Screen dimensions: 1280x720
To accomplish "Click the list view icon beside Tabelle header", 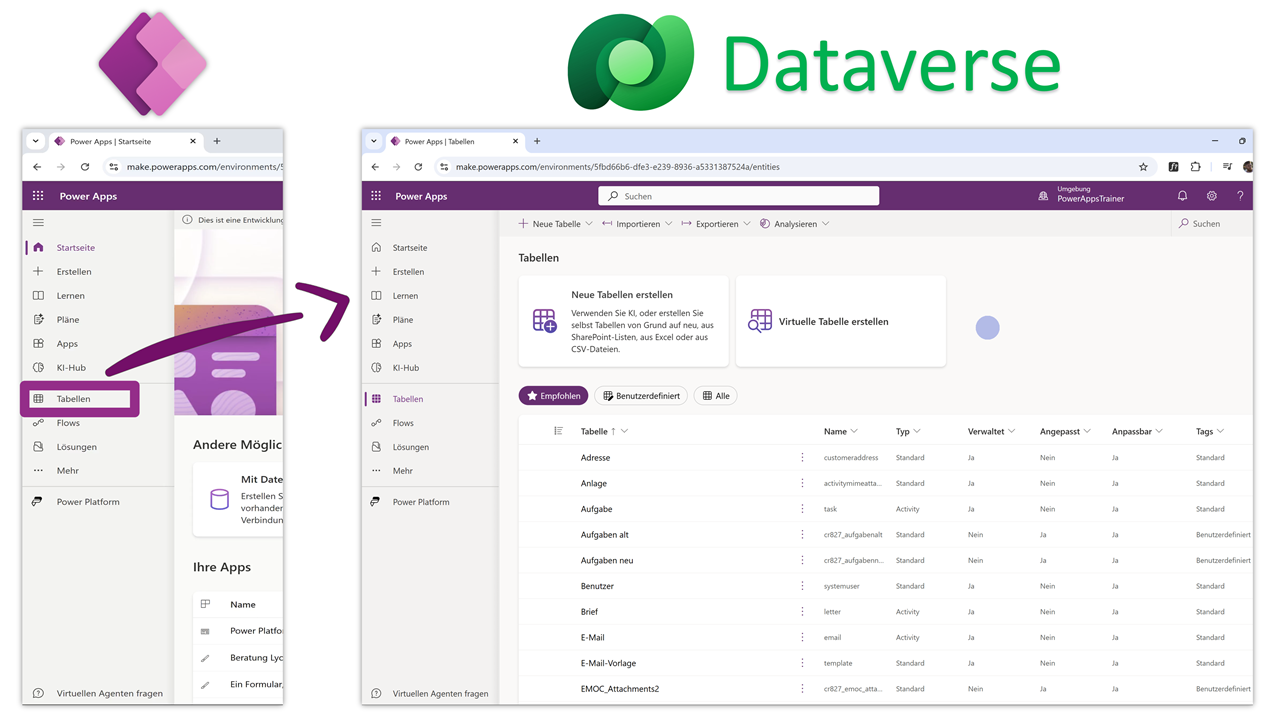I will tap(558, 431).
